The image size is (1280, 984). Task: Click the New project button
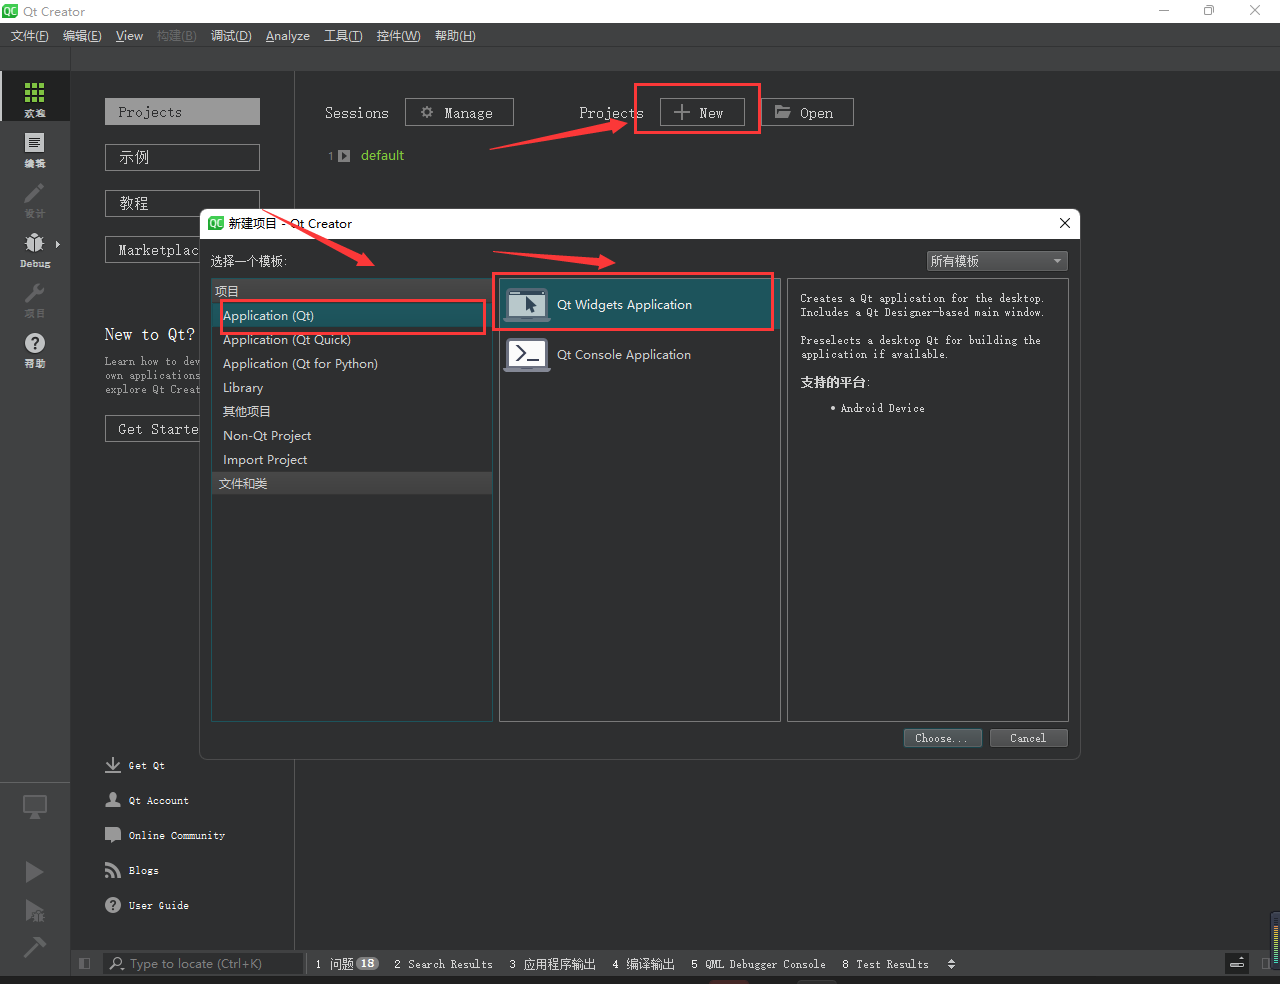[702, 112]
